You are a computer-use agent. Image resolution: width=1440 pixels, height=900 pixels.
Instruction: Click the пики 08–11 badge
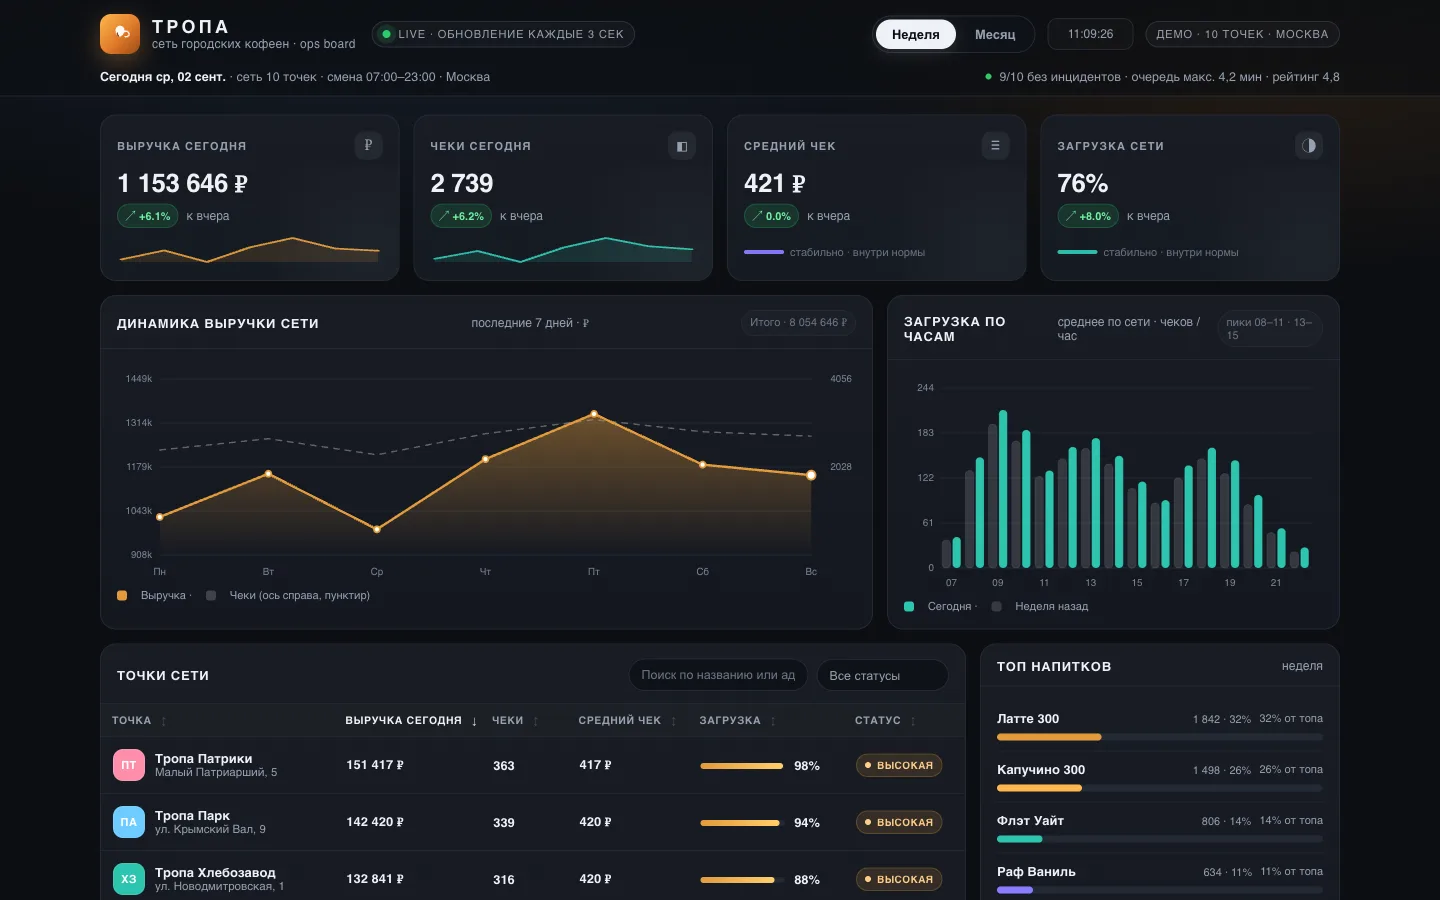[x=1269, y=329]
